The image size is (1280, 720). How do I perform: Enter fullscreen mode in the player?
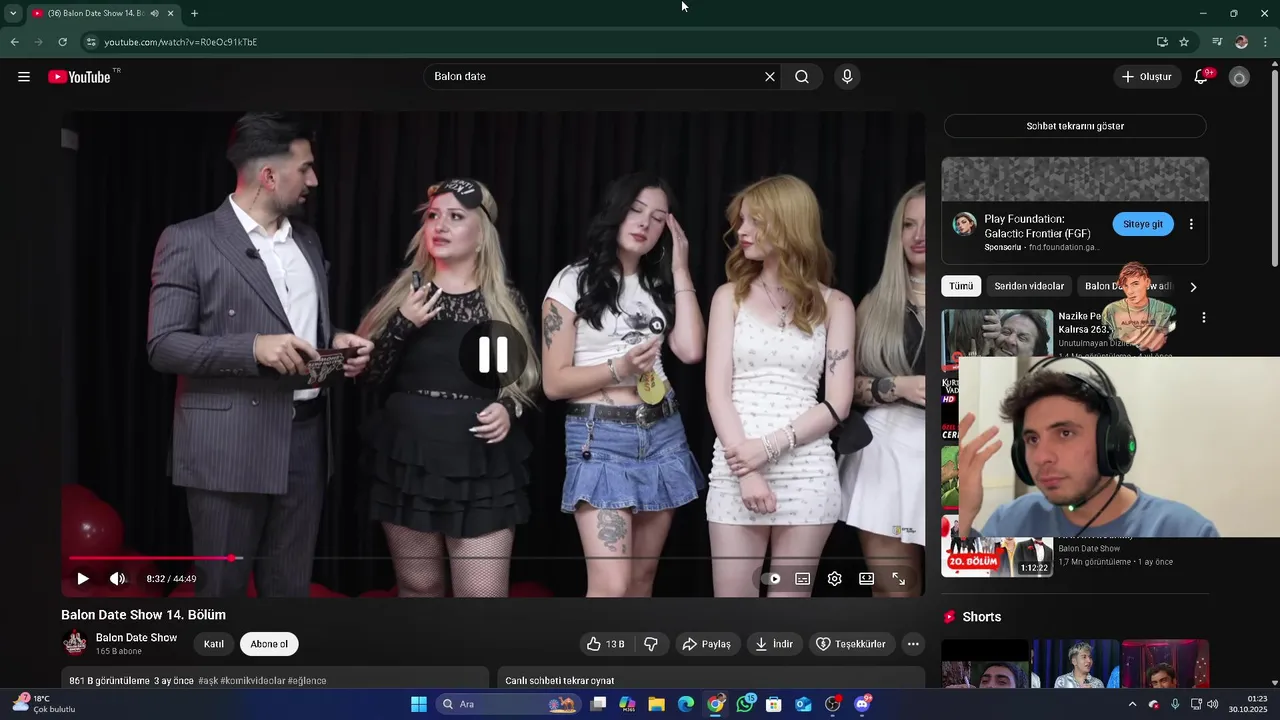point(899,579)
